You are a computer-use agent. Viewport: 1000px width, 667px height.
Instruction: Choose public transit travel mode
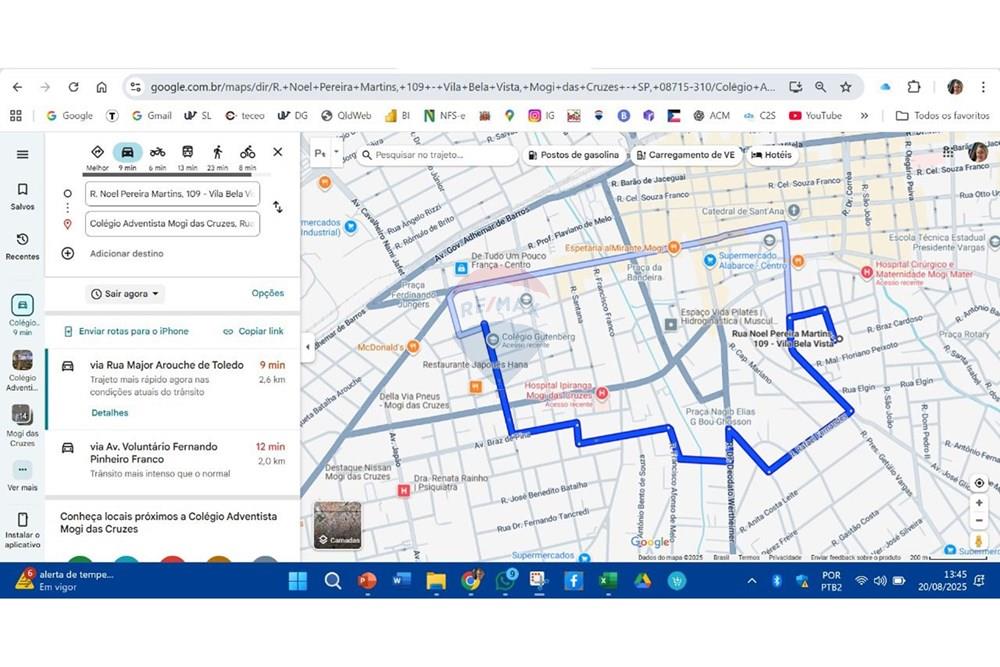point(187,153)
